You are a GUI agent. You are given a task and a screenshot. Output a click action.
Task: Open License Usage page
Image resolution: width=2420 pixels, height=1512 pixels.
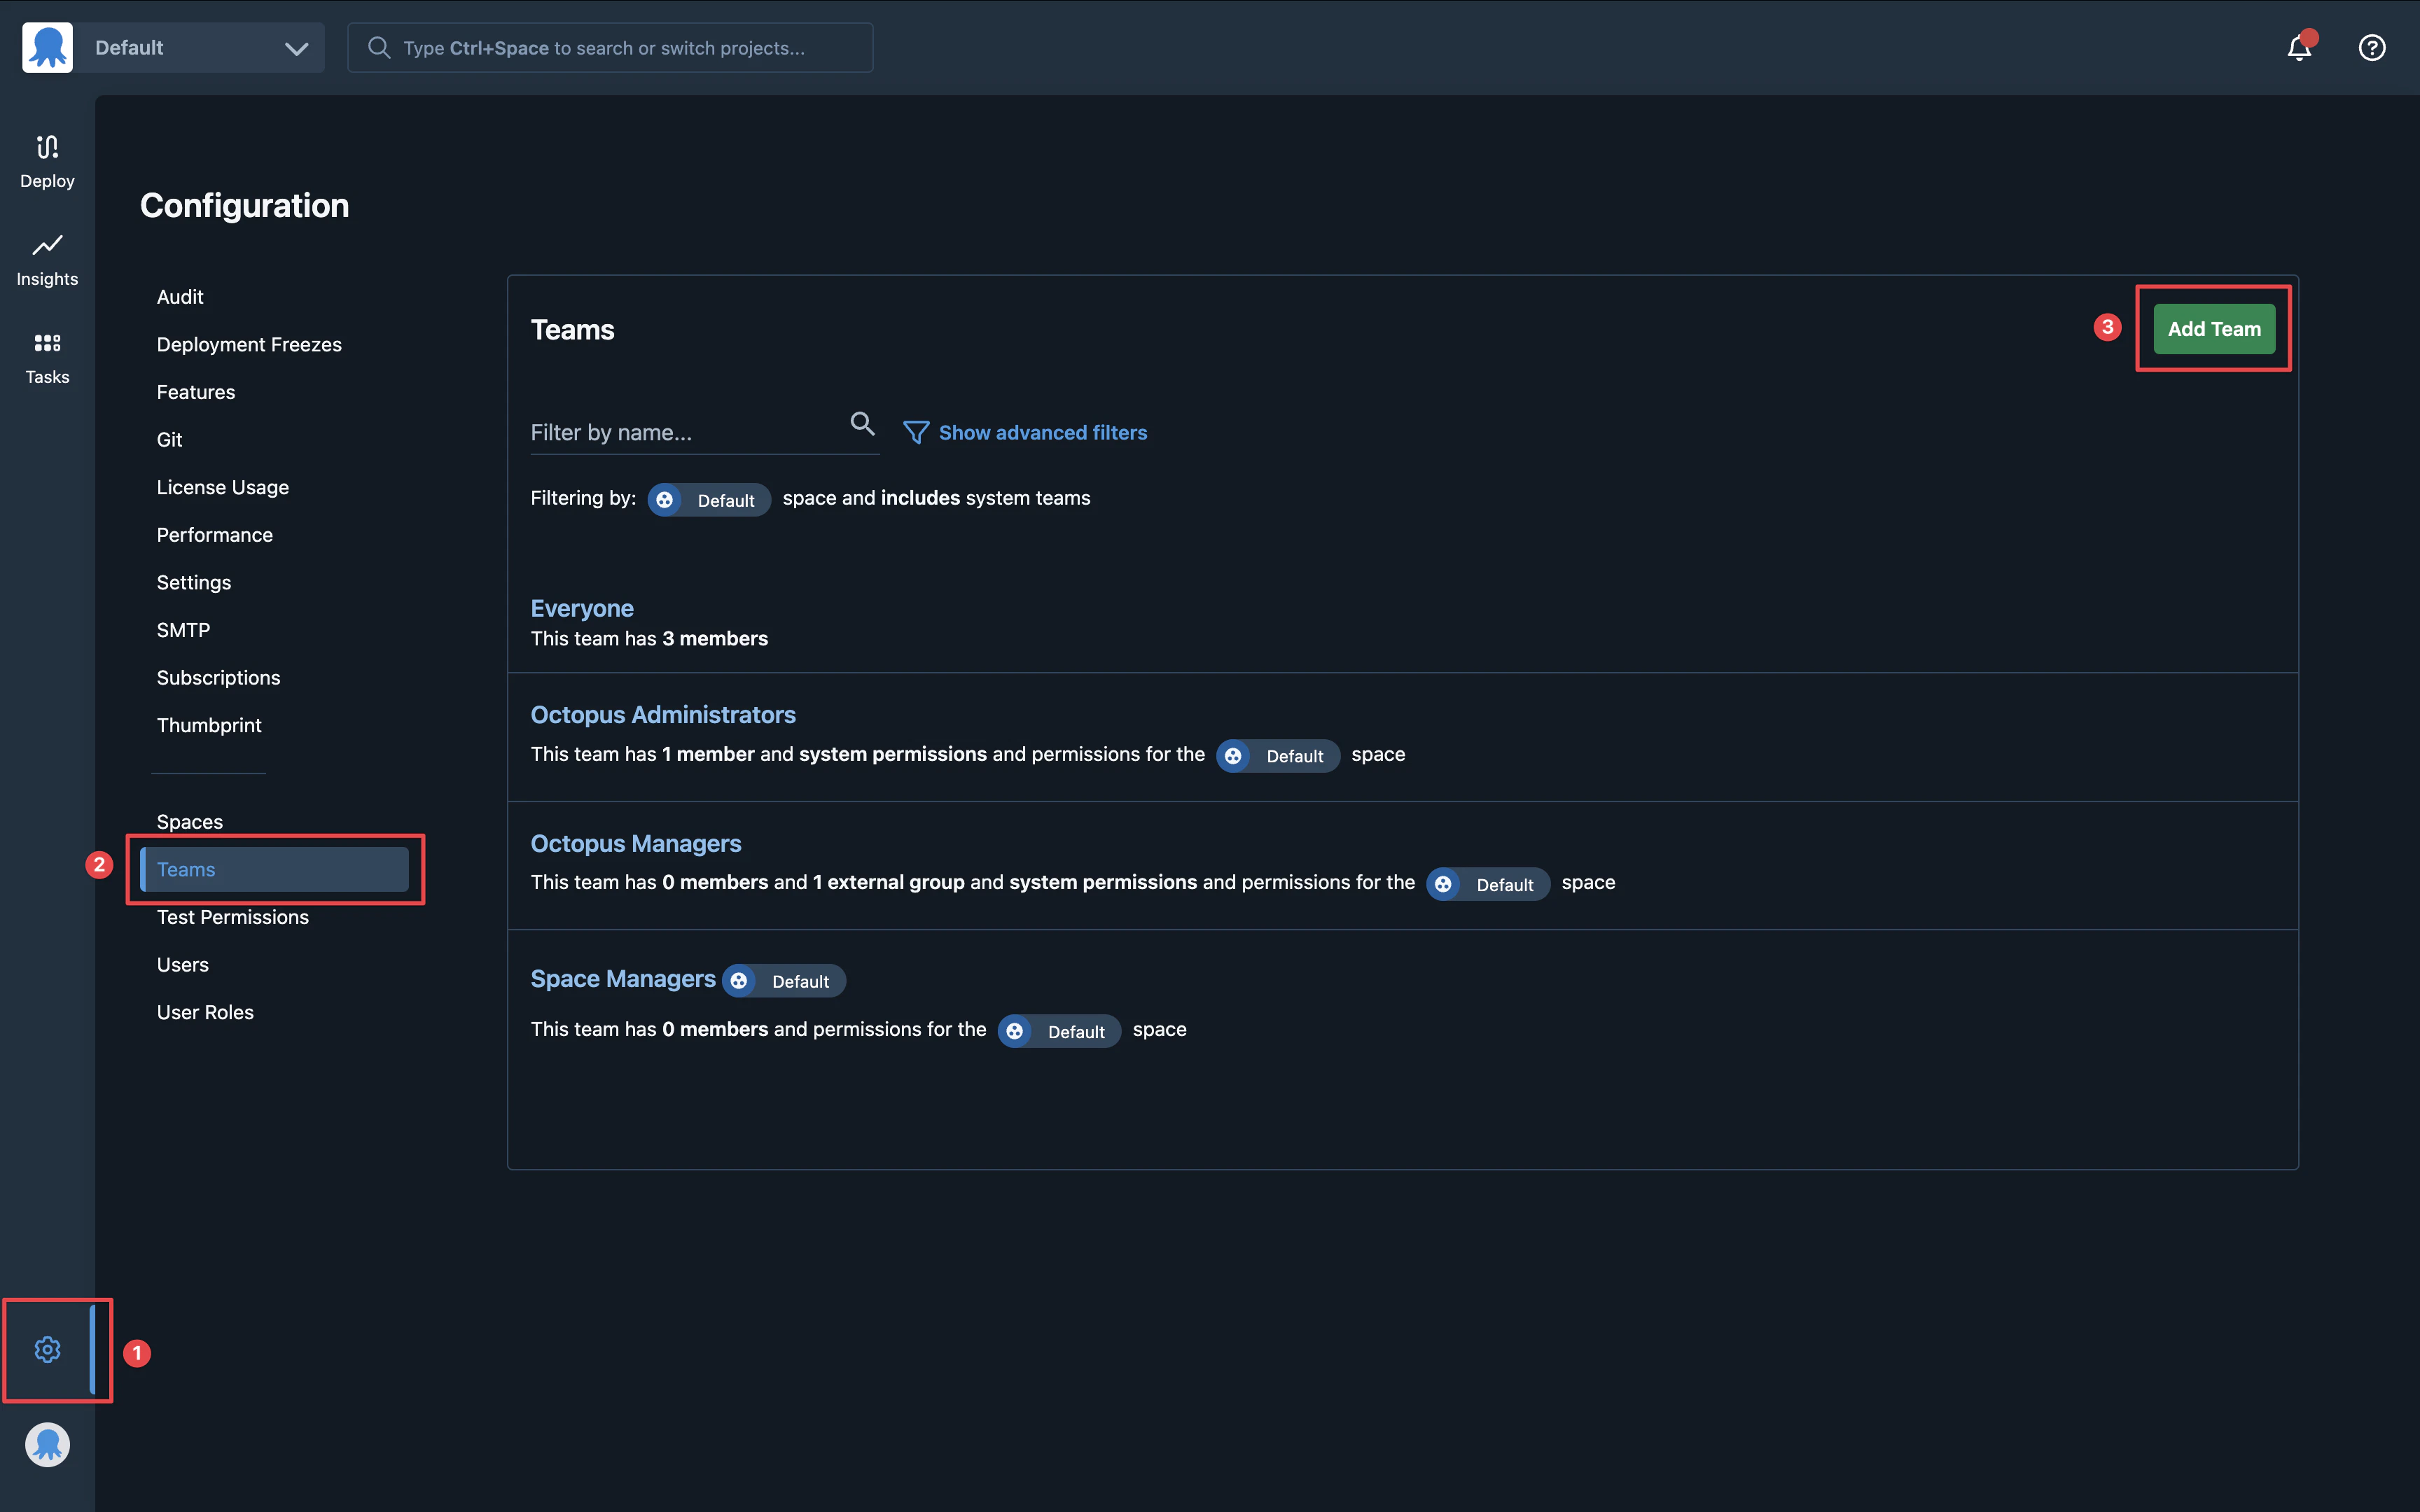[223, 487]
